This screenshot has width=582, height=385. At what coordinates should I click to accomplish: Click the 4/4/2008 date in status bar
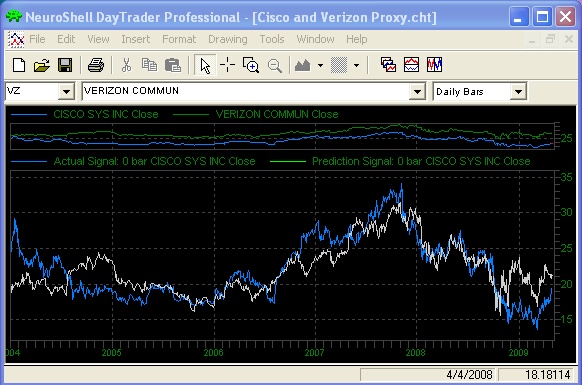[470, 375]
